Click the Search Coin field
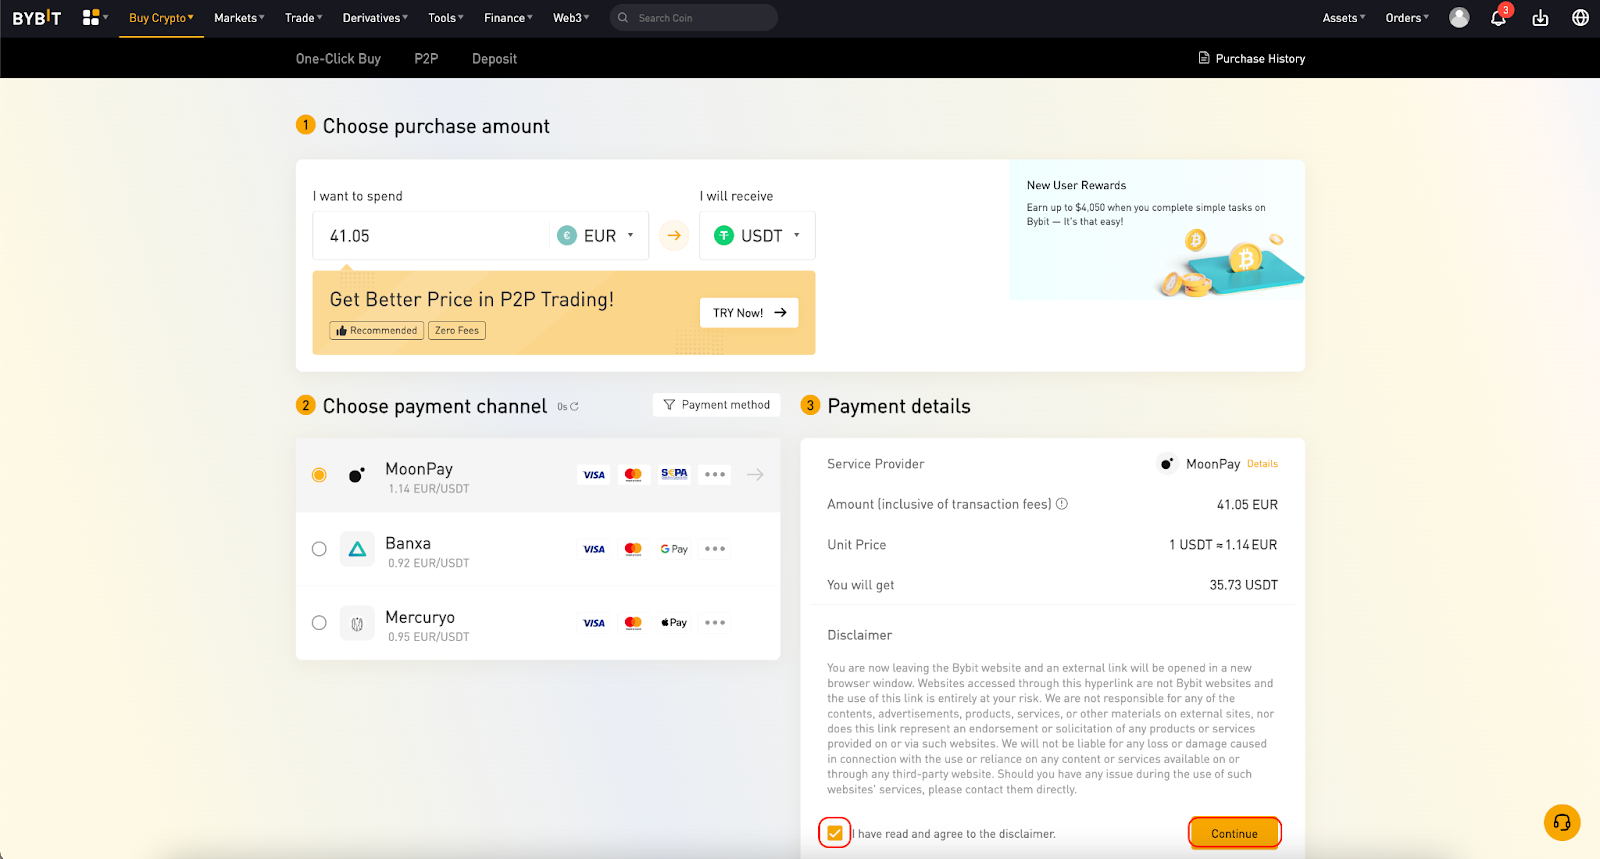 [693, 18]
